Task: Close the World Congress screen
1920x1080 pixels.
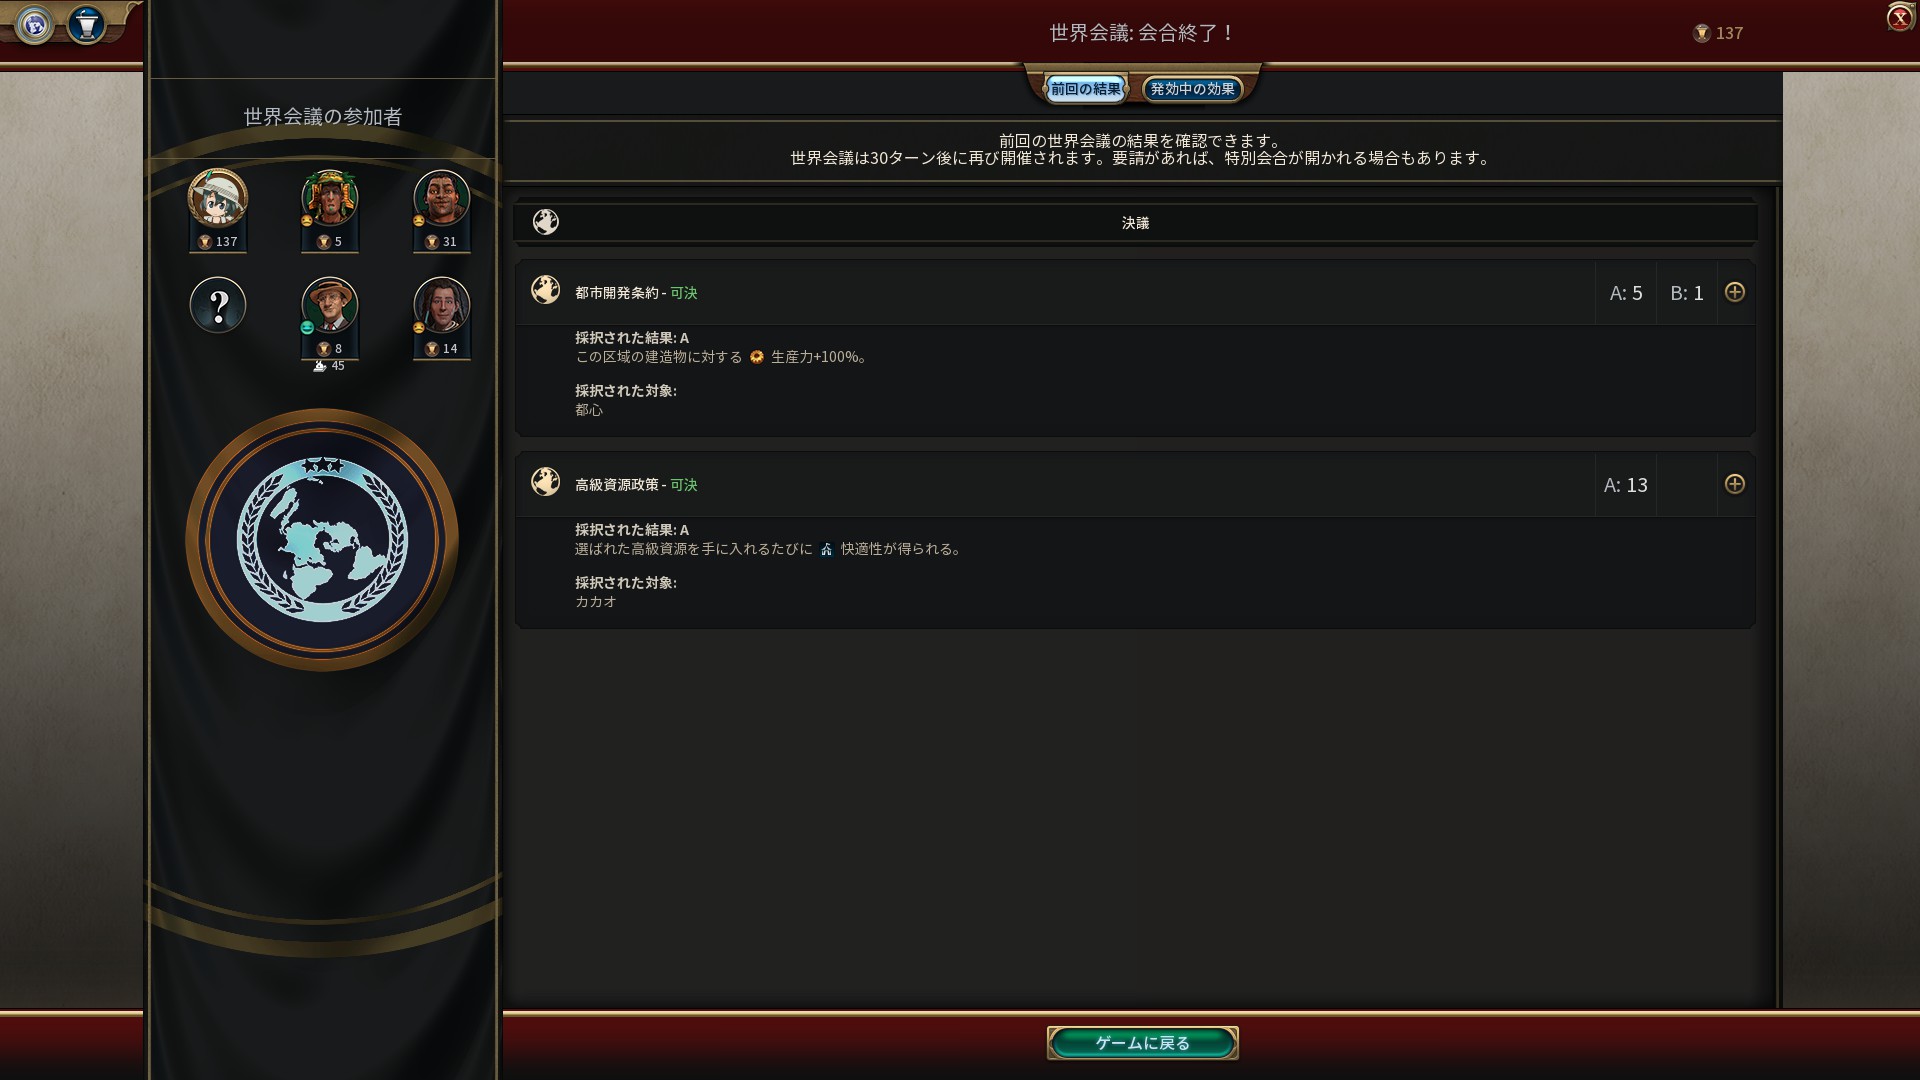Action: [x=1900, y=18]
